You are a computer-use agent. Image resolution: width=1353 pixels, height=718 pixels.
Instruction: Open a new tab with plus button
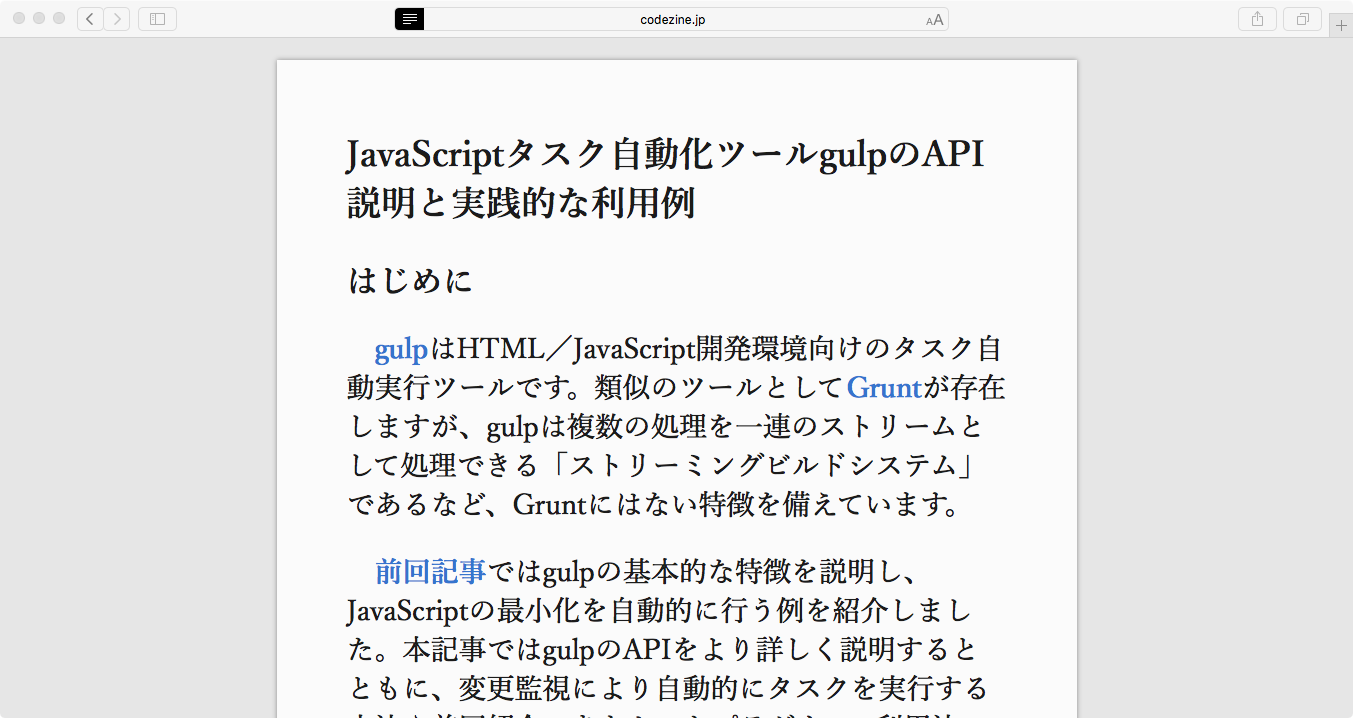pos(1341,26)
